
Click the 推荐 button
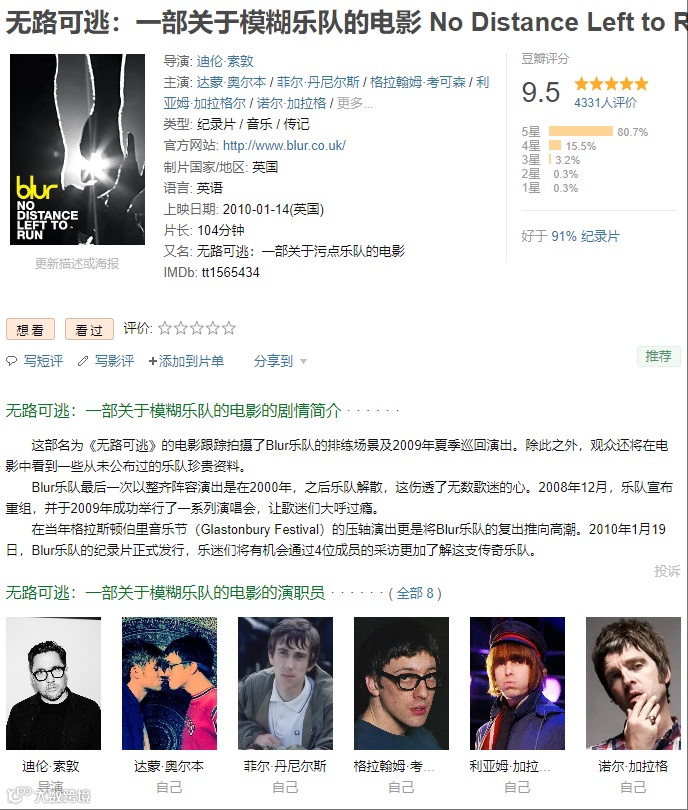pyautogui.click(x=659, y=356)
